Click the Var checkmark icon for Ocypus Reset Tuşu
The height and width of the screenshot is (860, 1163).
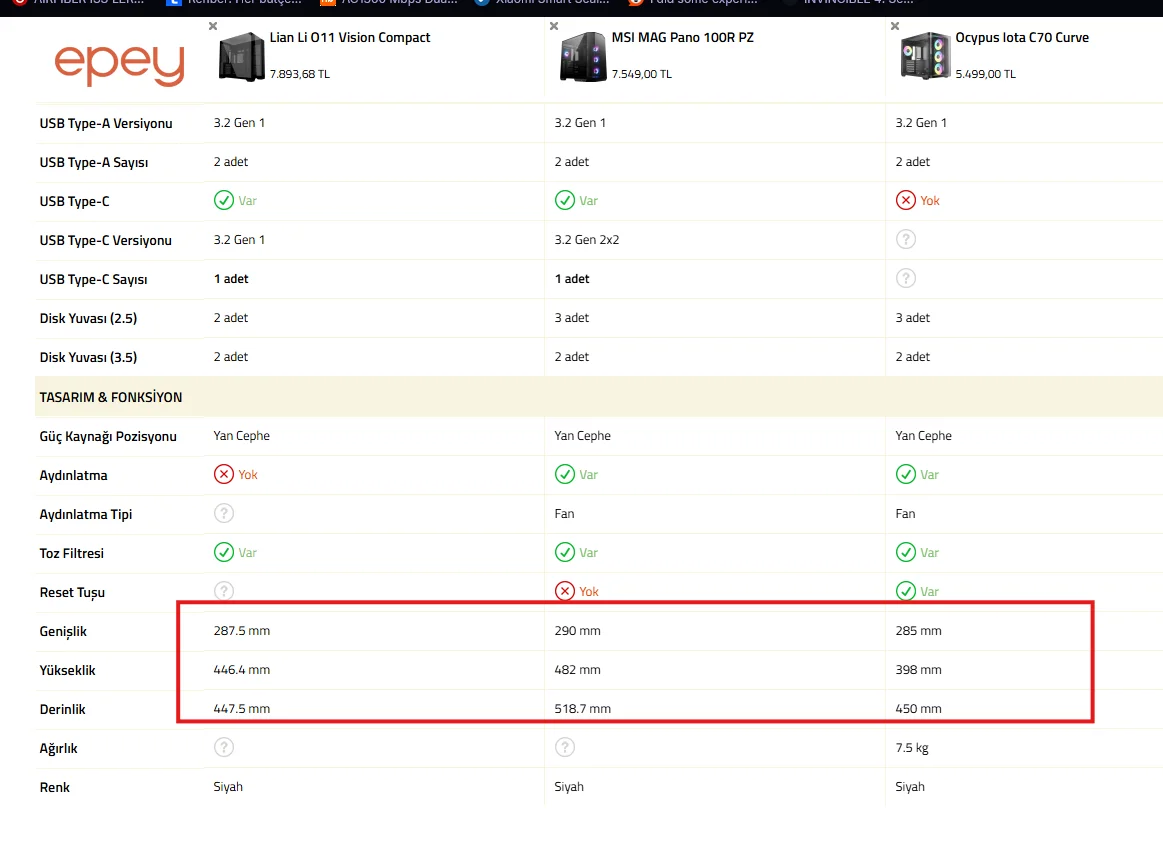tap(906, 591)
